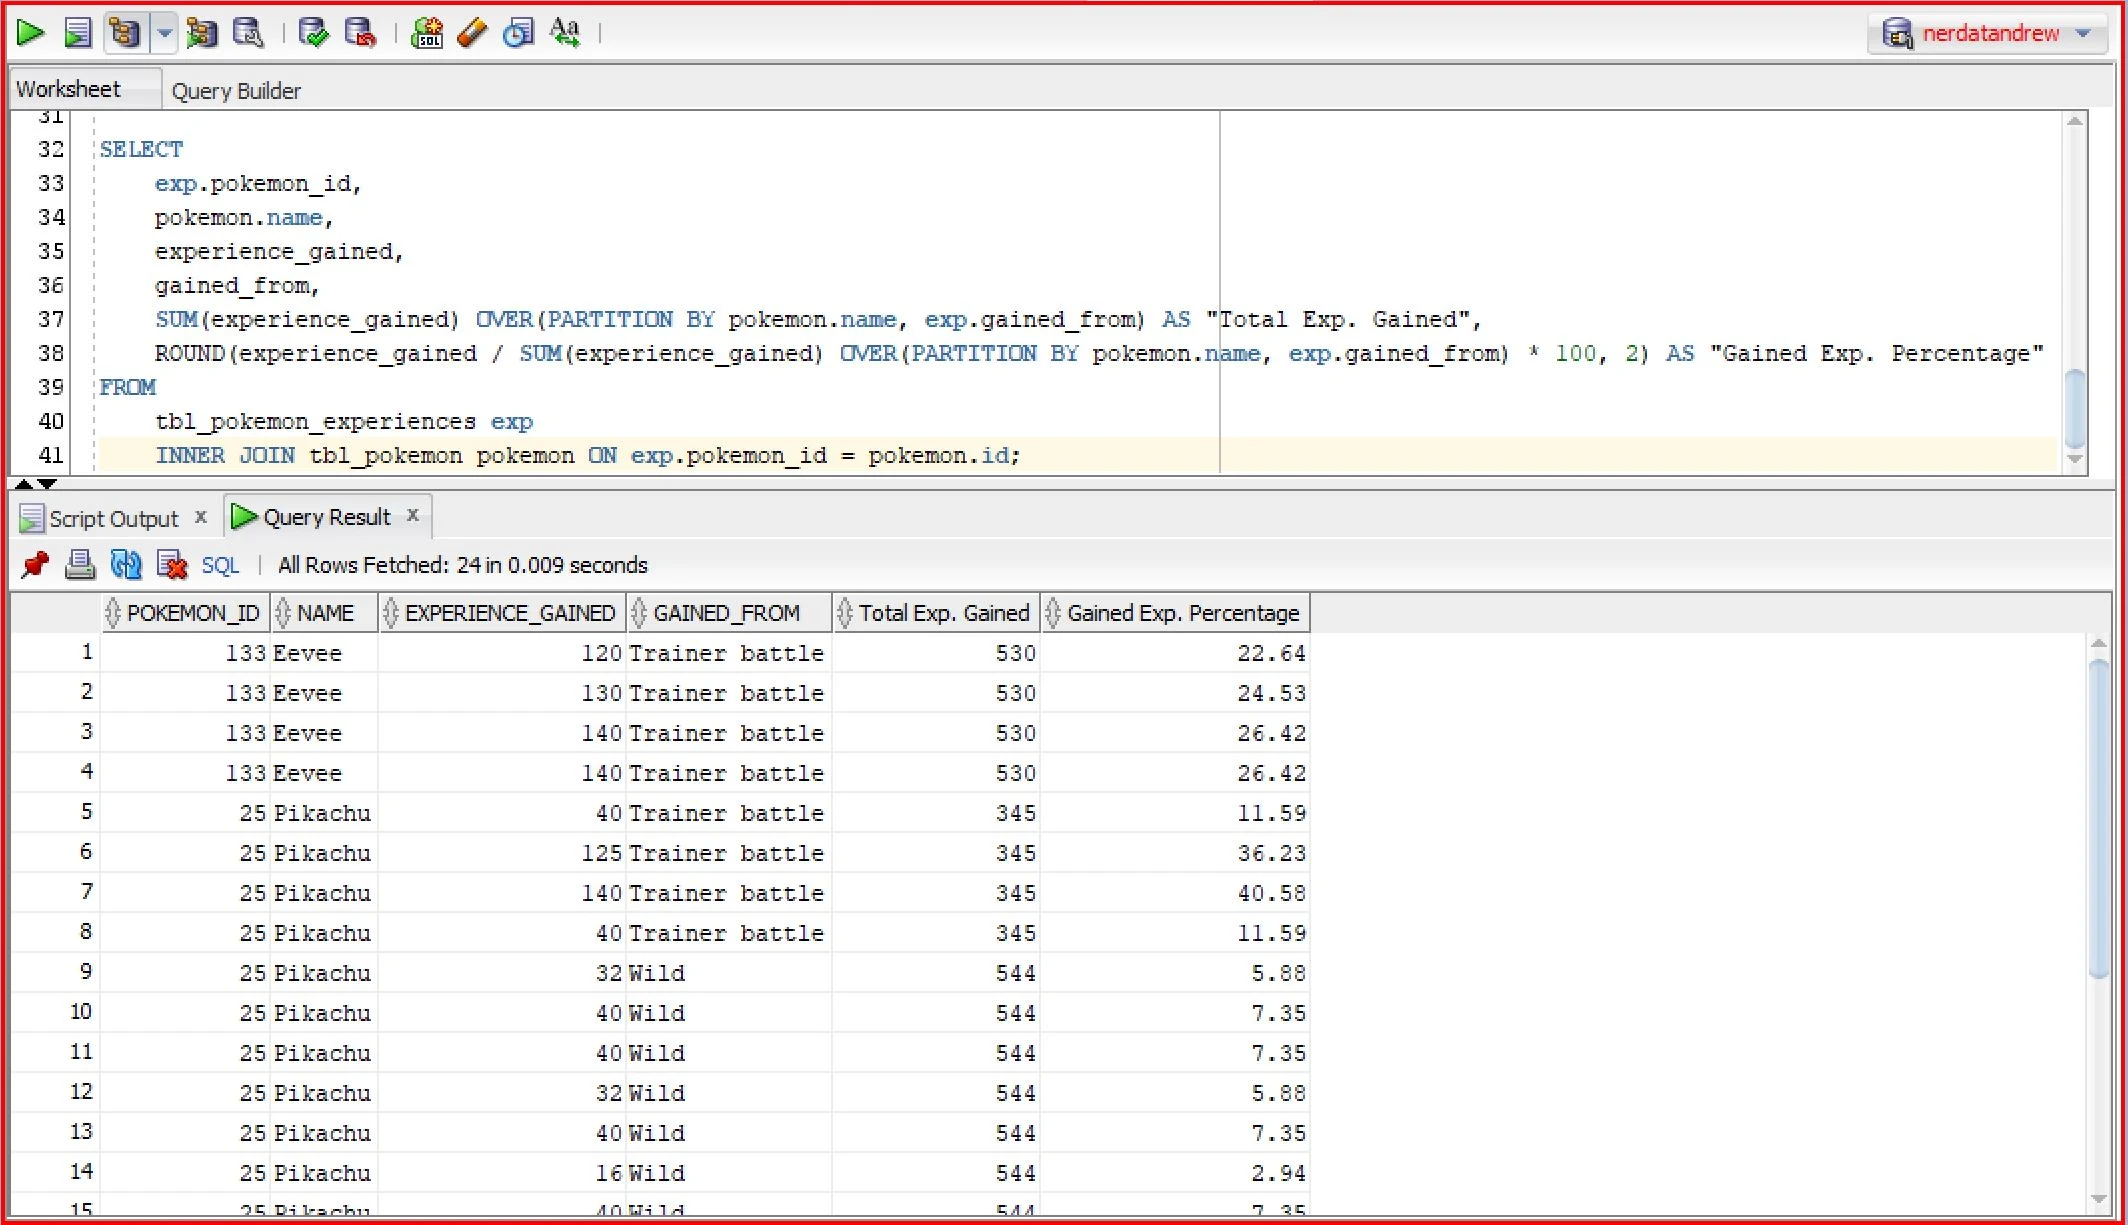Open the nerdatandrew connection dropdown
The image size is (2128, 1225).
pos(2084,33)
